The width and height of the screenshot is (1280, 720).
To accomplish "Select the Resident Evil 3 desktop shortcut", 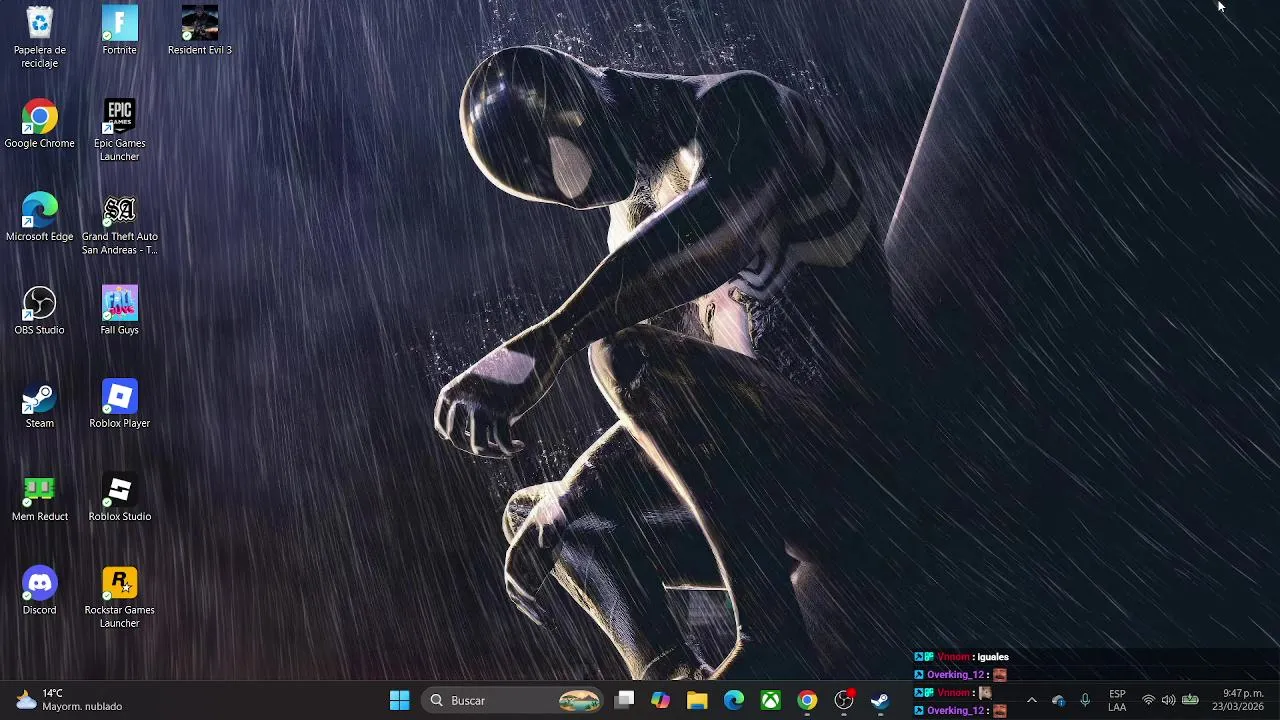I will tap(199, 31).
